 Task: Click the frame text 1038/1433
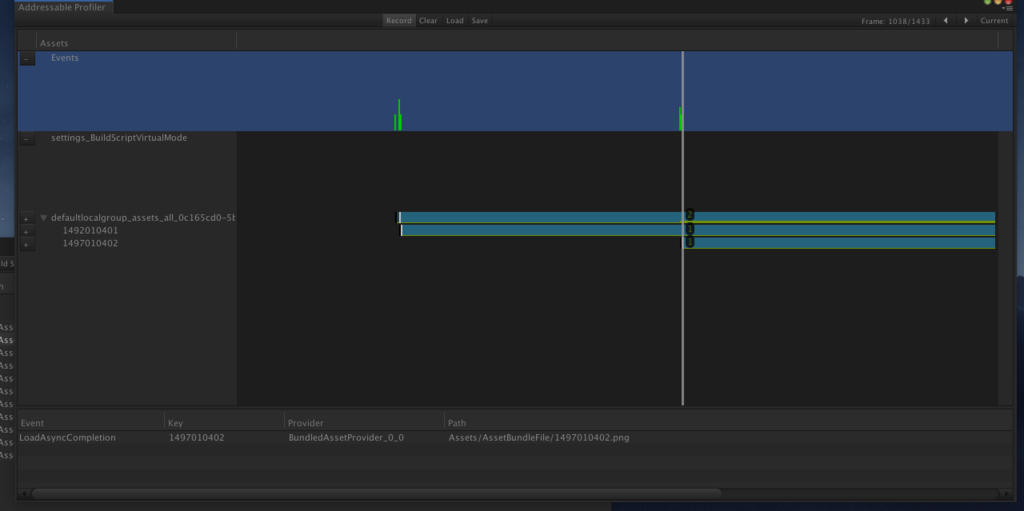895,22
